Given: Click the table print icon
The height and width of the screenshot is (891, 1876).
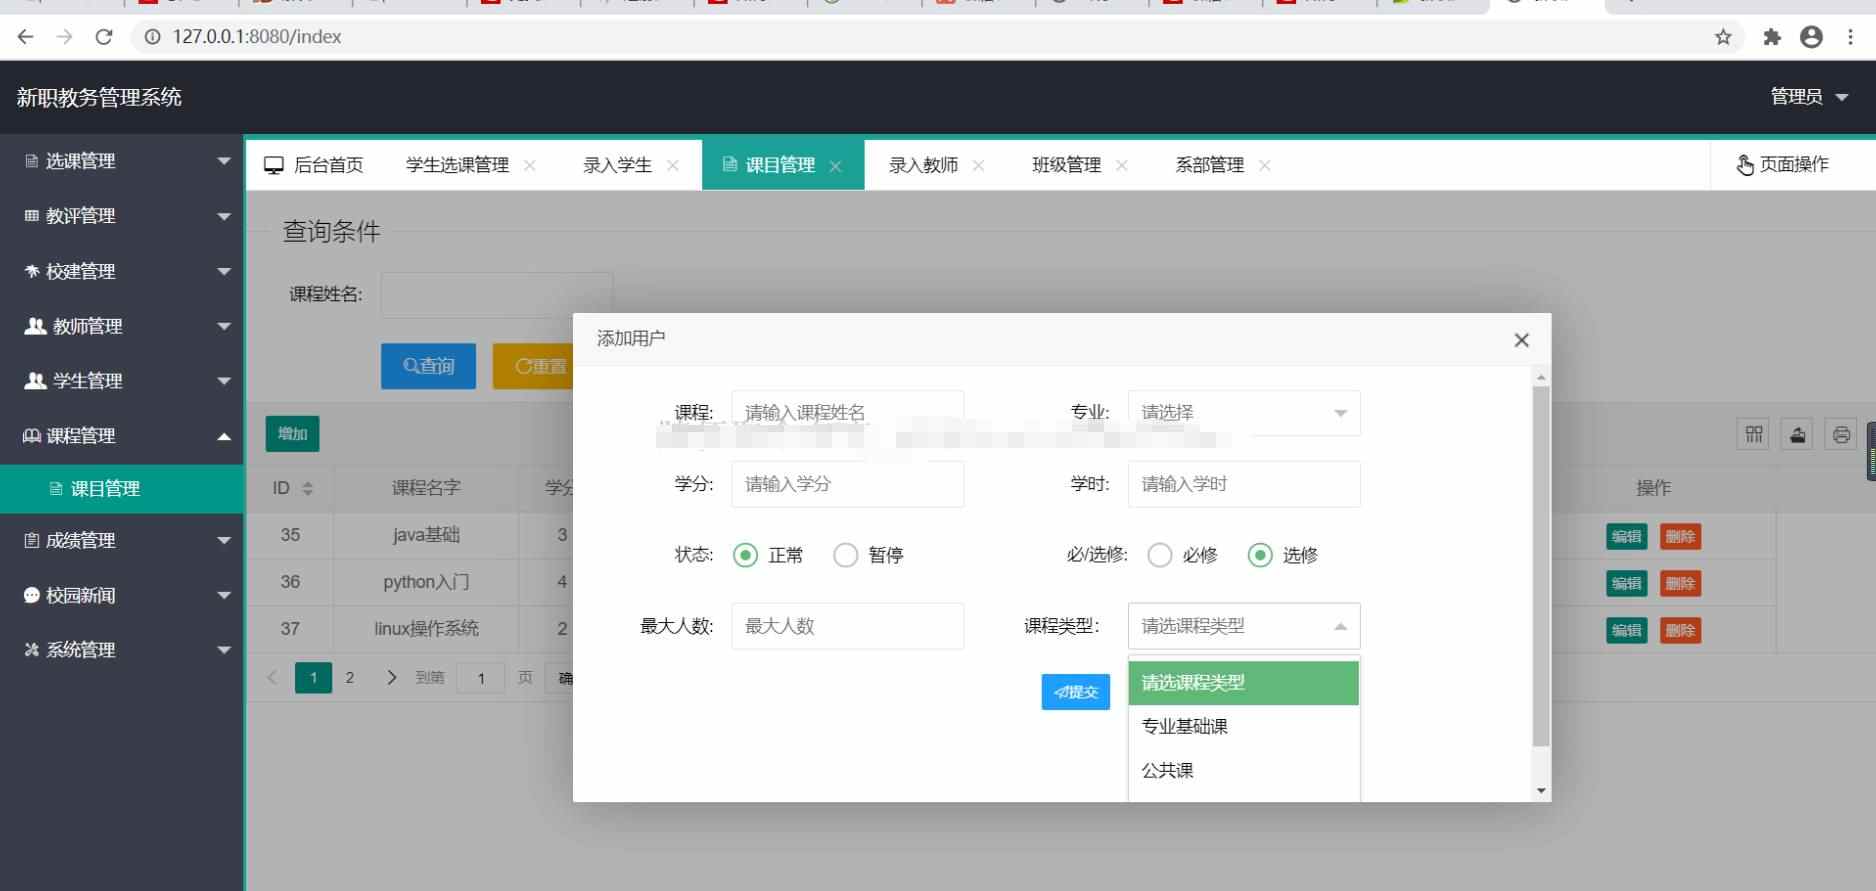Looking at the screenshot, I should coord(1841,434).
